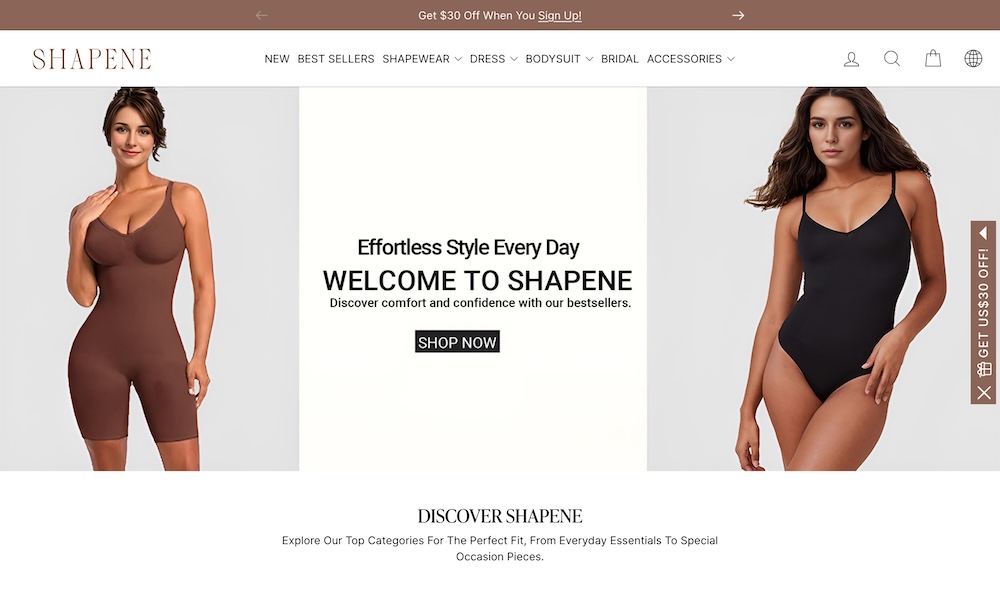Click the gift icon on side promo
This screenshot has width=1000, height=600.
tap(984, 369)
